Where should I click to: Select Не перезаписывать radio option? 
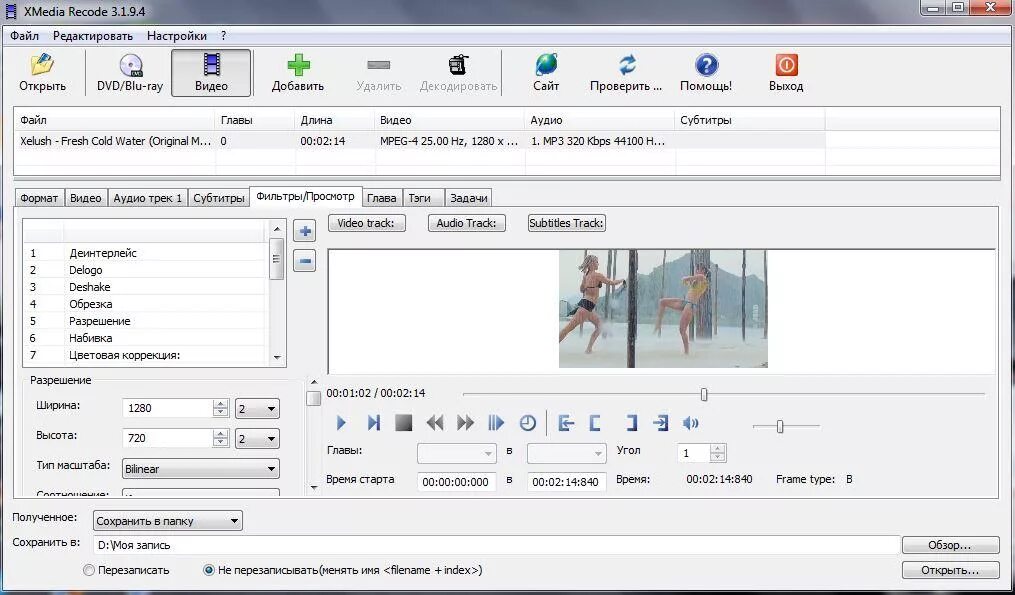point(208,570)
